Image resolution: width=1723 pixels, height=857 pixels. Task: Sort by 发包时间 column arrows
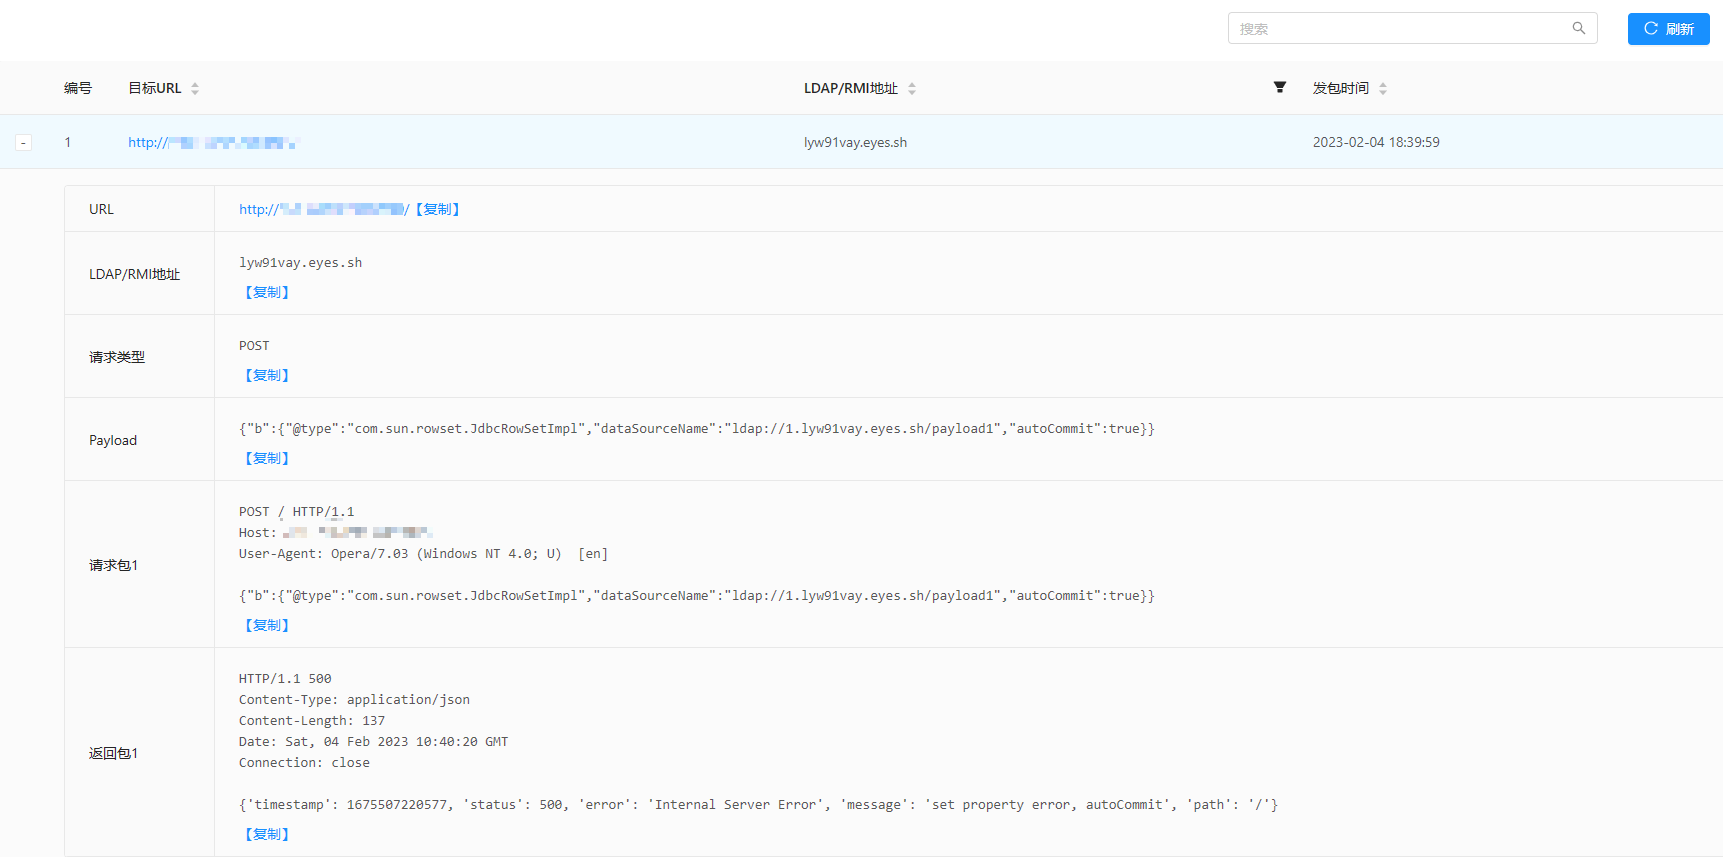pos(1383,88)
